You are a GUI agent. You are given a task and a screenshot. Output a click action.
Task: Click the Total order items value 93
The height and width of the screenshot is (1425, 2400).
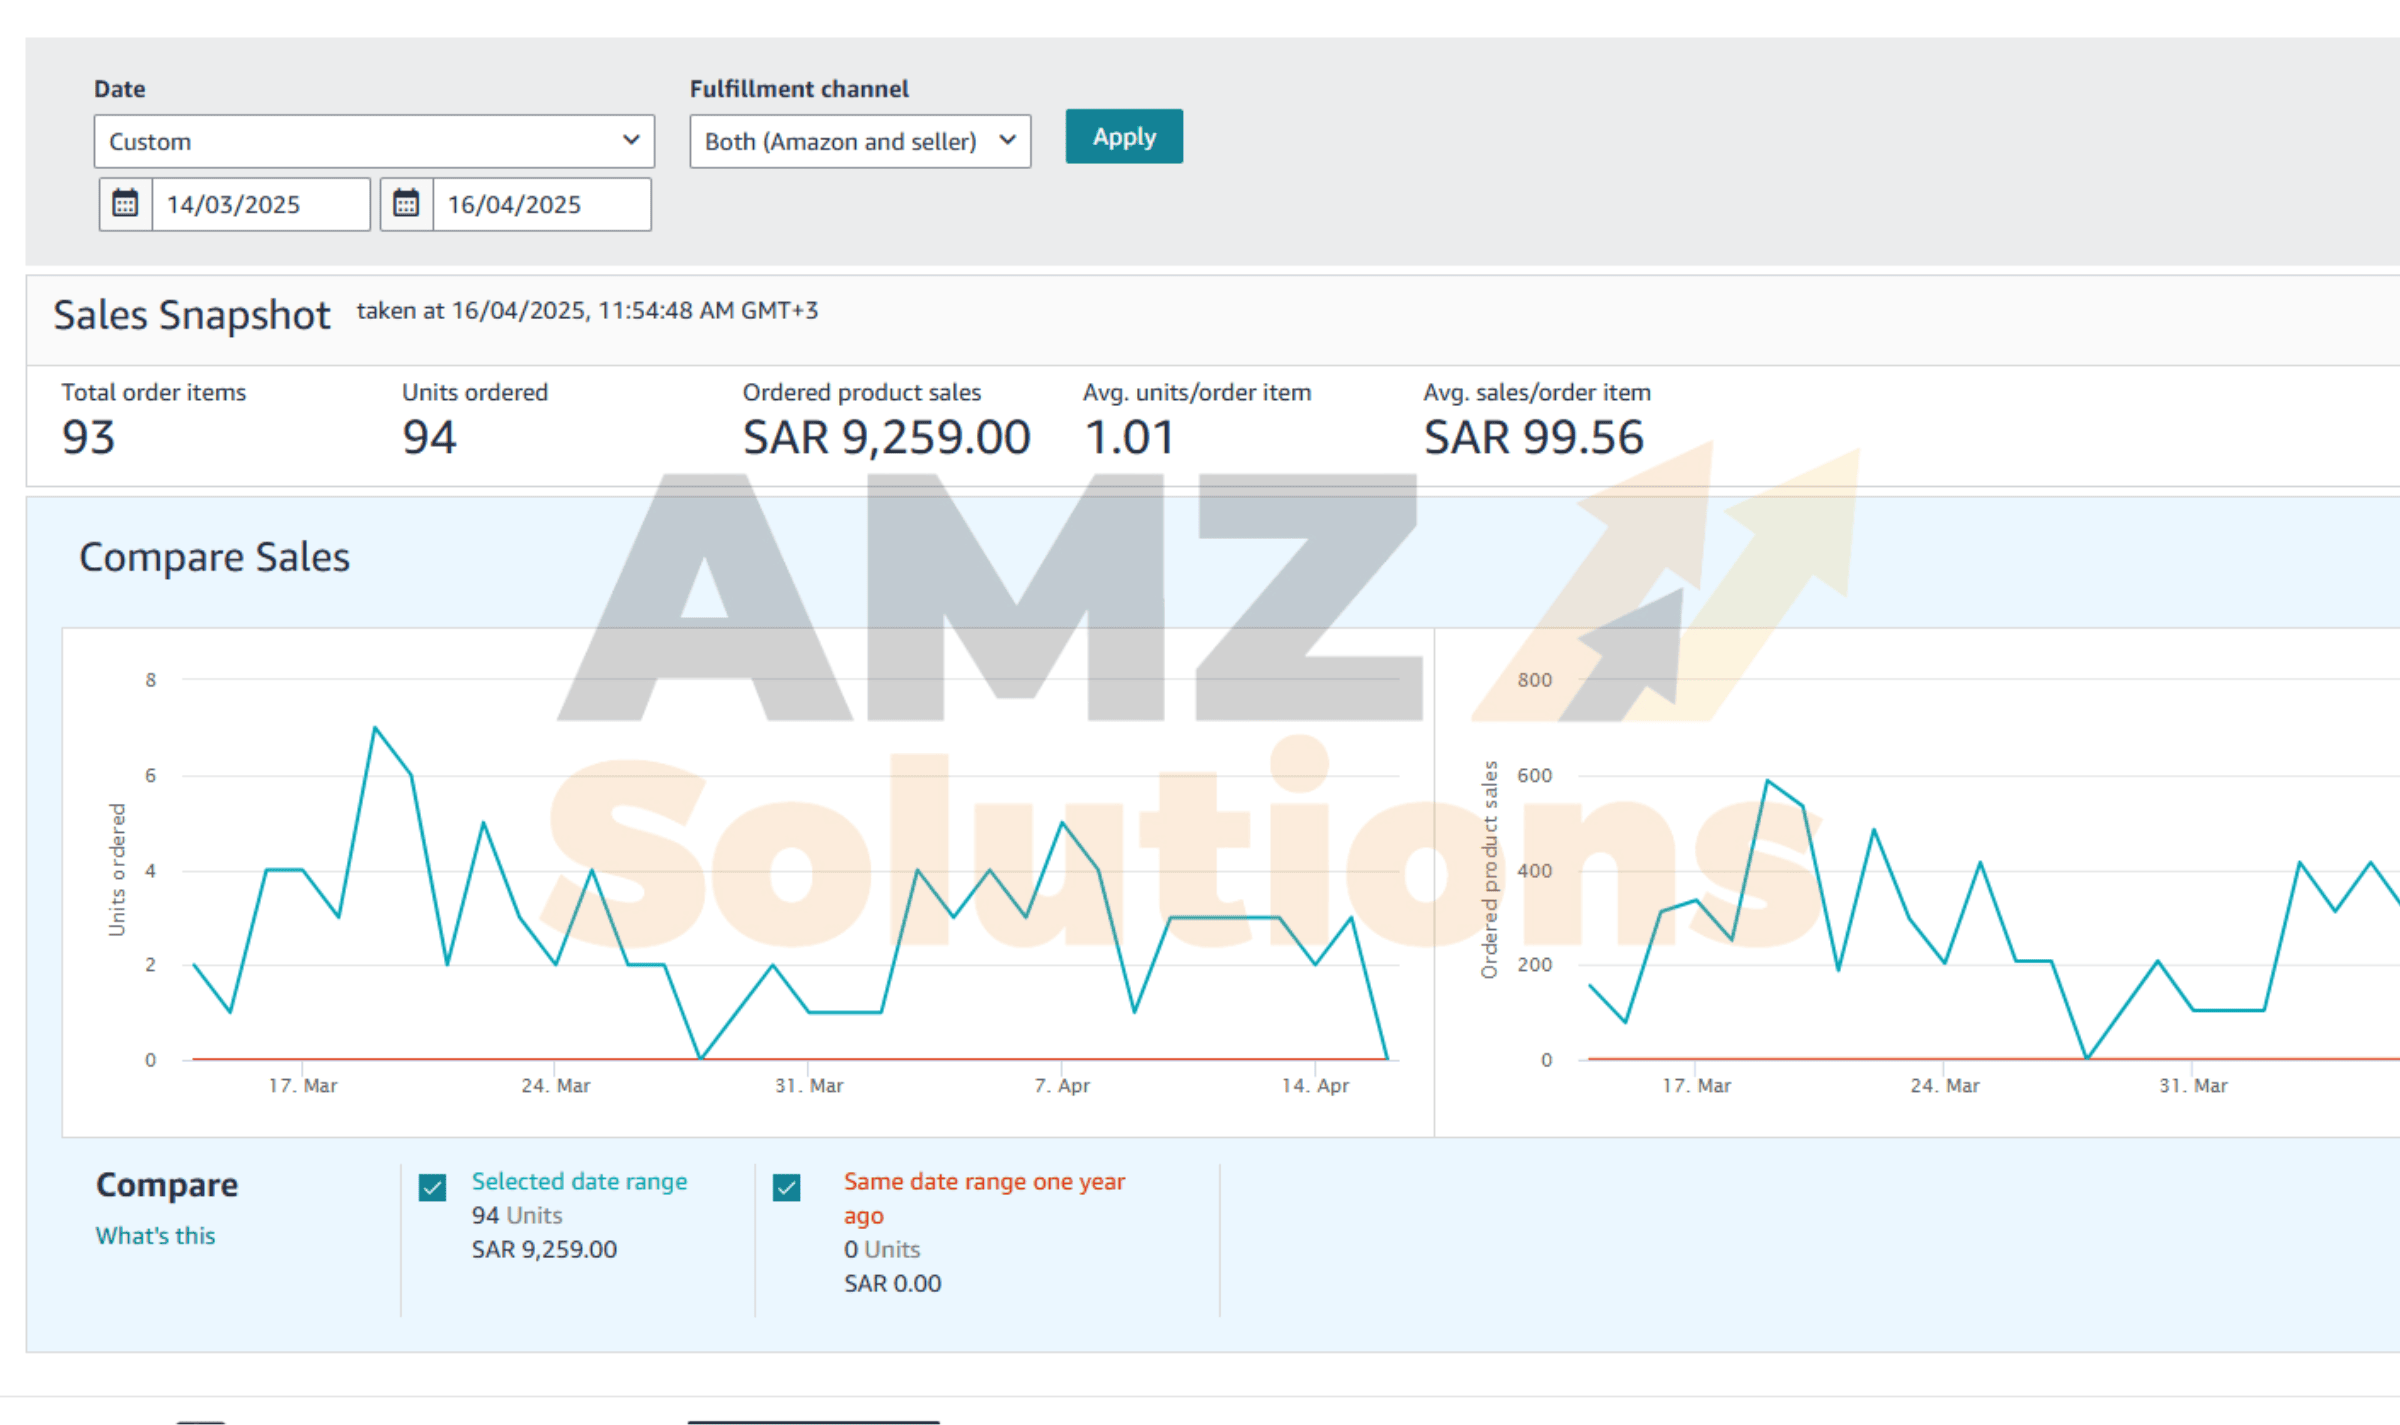pyautogui.click(x=88, y=437)
